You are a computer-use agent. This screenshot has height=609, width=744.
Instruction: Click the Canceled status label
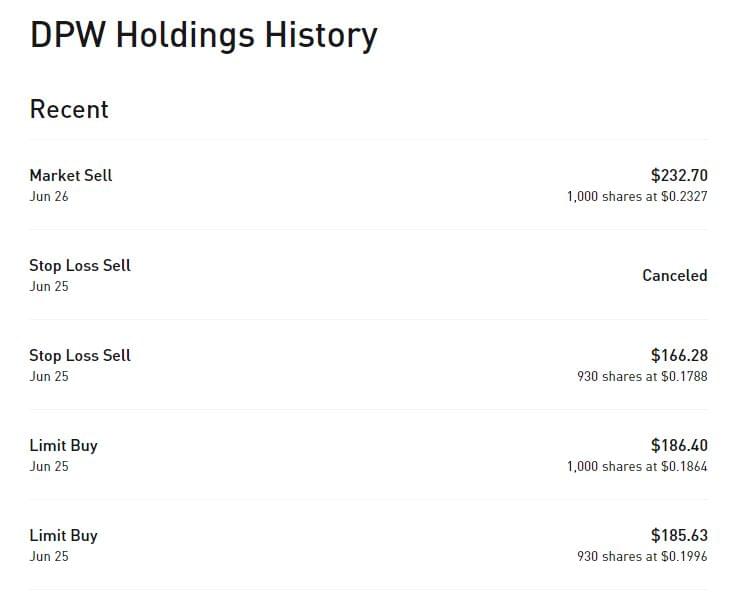click(x=674, y=275)
